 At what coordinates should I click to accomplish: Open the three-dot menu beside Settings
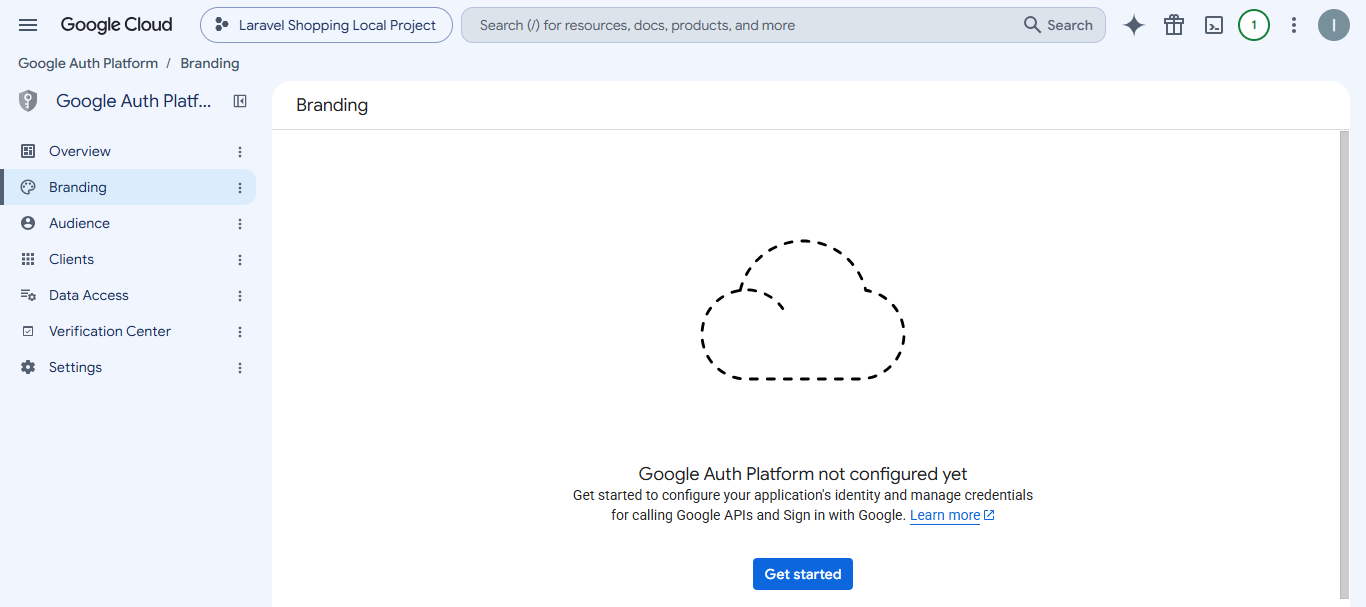[x=240, y=368]
